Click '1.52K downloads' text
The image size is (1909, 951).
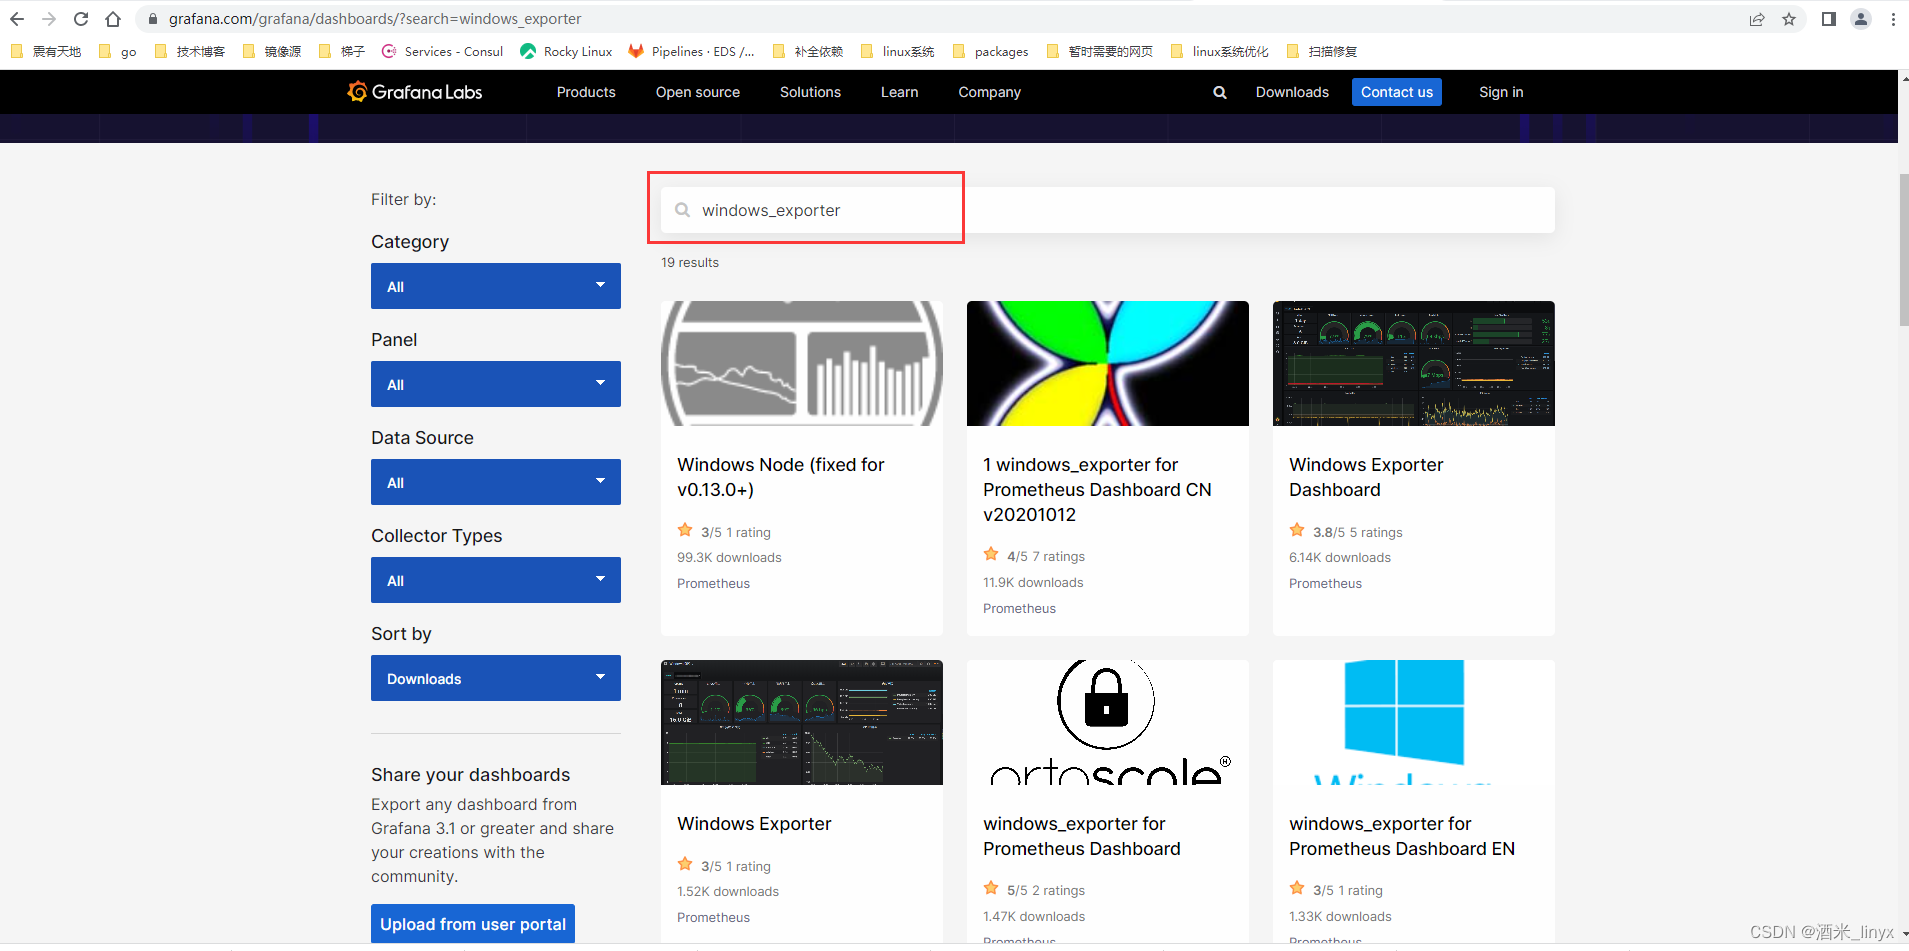(x=728, y=891)
